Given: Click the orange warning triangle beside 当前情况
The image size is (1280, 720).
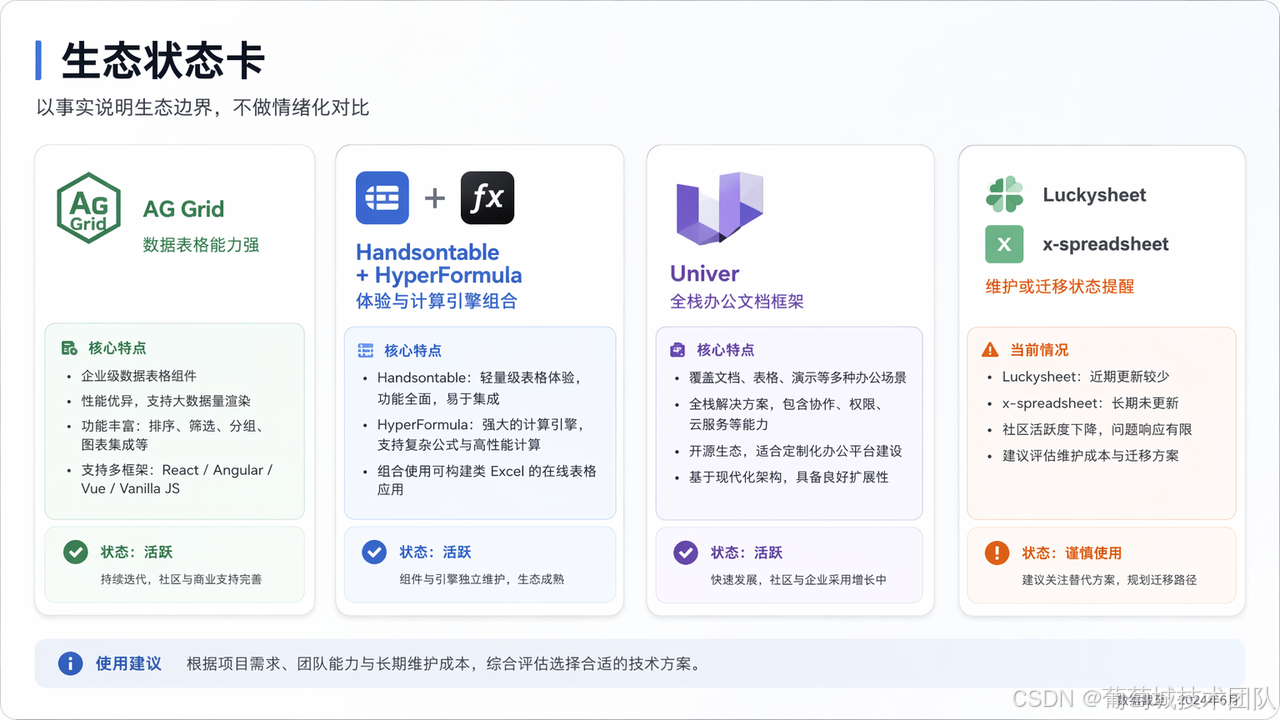Looking at the screenshot, I should (990, 350).
